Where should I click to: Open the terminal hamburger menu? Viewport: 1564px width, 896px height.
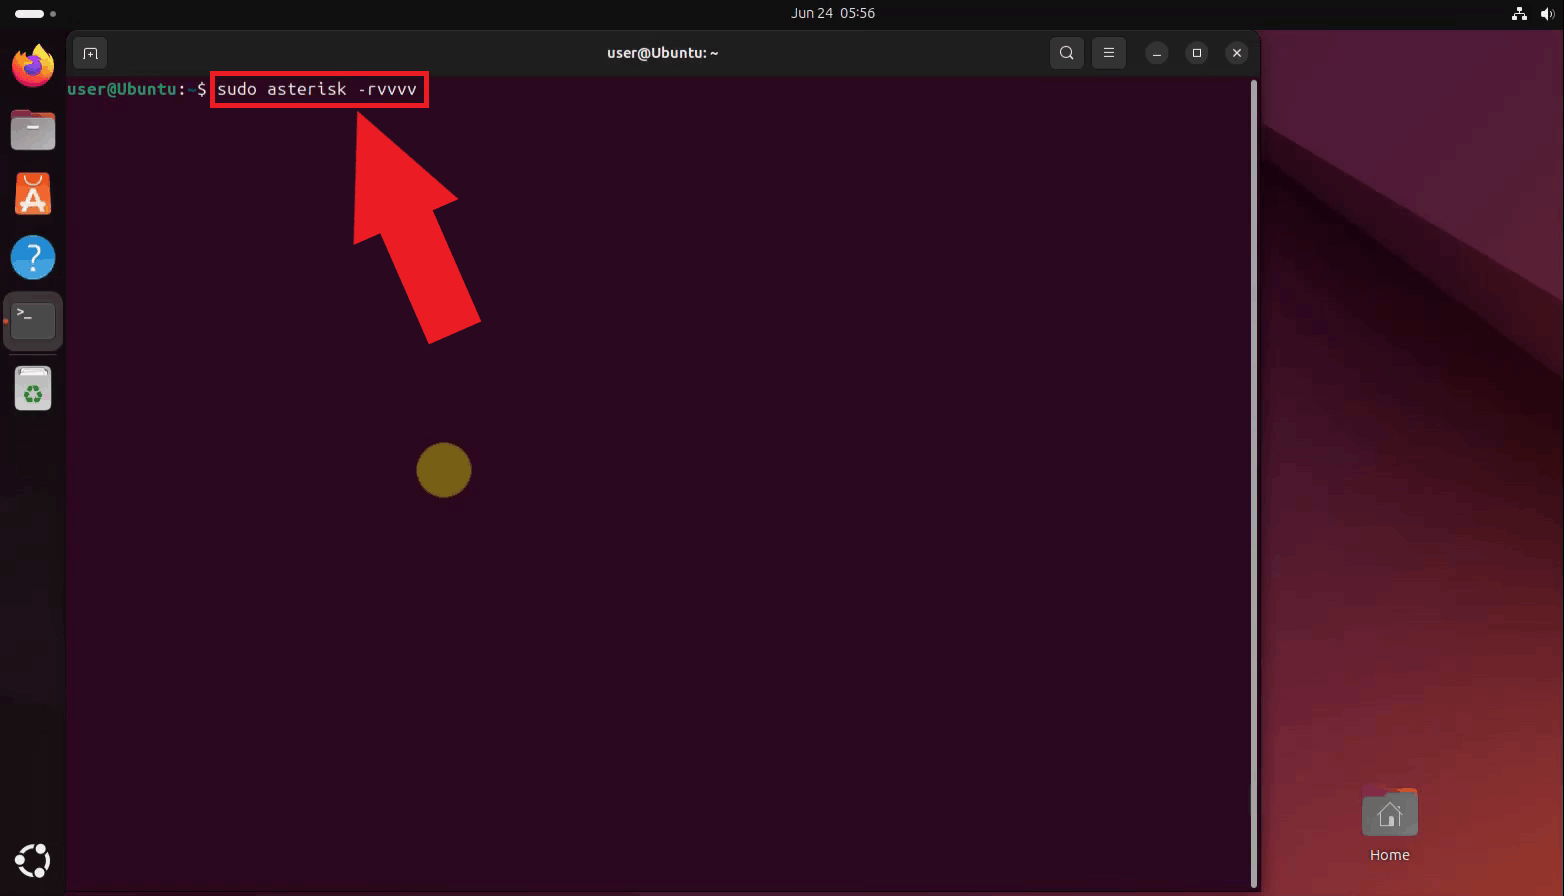(x=1109, y=53)
